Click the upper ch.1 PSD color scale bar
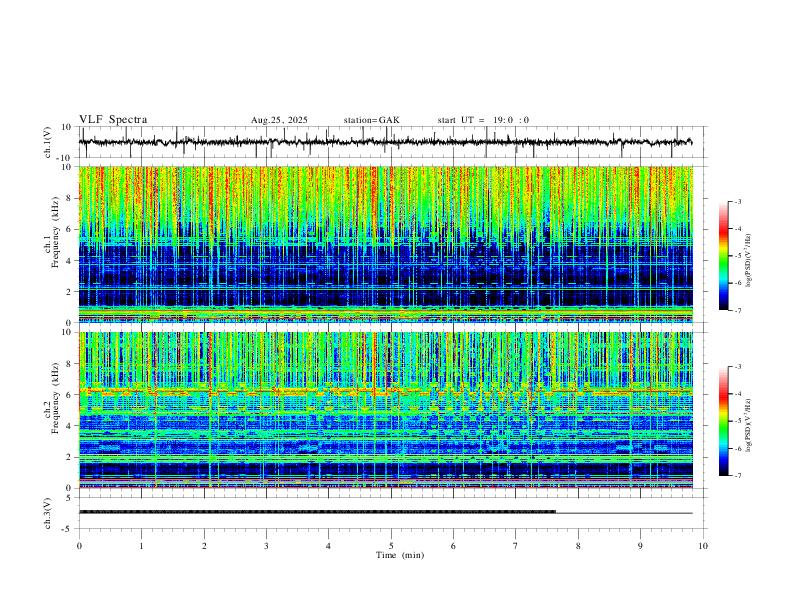The width and height of the screenshot is (792, 612). pos(723,256)
